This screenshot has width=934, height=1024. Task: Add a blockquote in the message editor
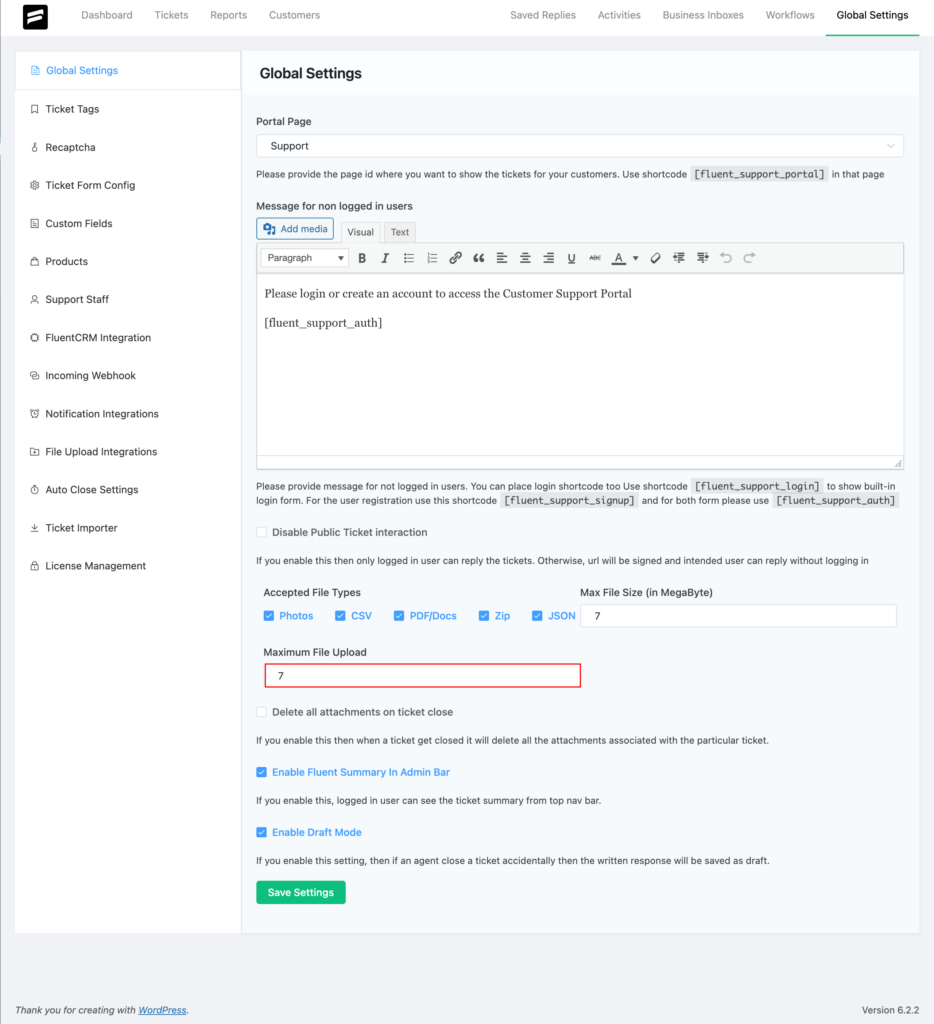pyautogui.click(x=478, y=257)
